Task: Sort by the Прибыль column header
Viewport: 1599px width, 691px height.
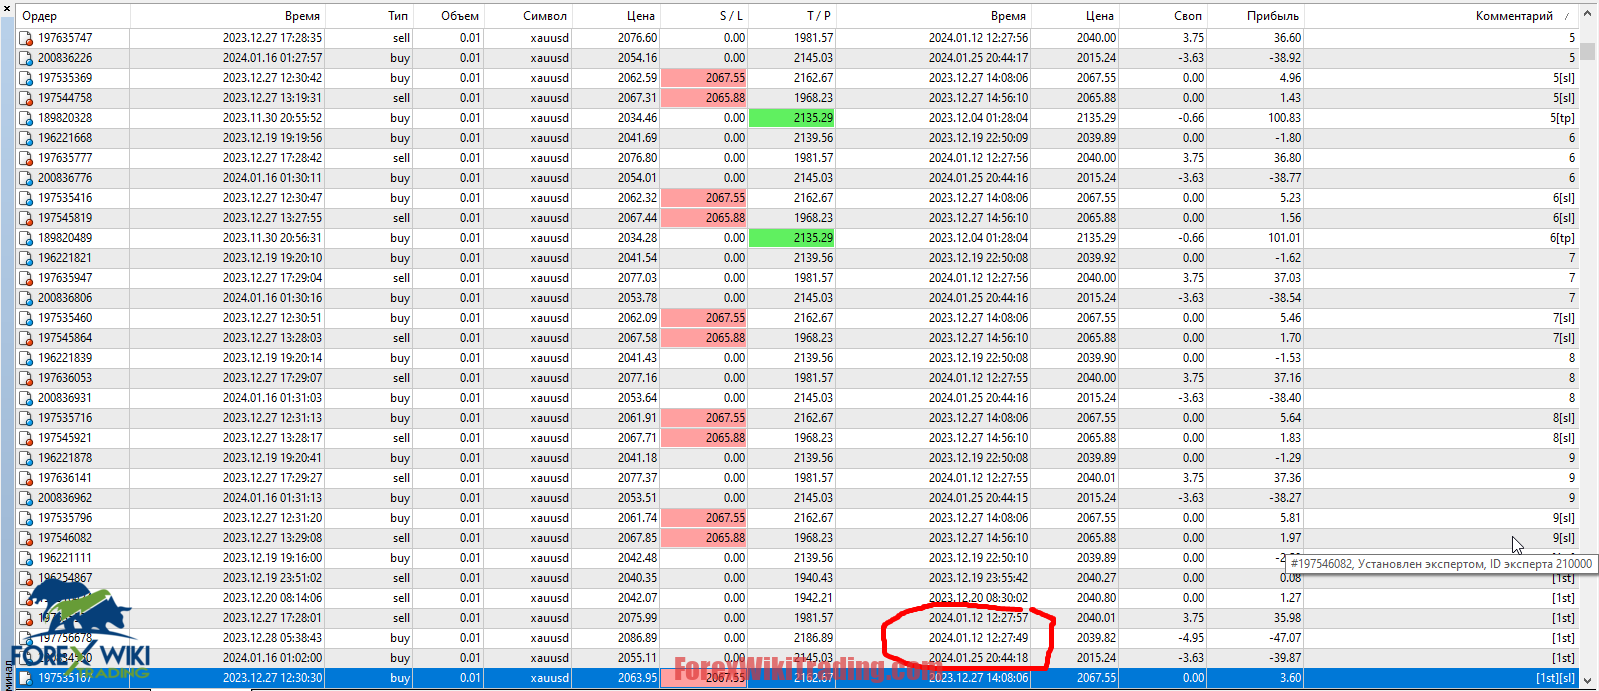Action: coord(1255,16)
